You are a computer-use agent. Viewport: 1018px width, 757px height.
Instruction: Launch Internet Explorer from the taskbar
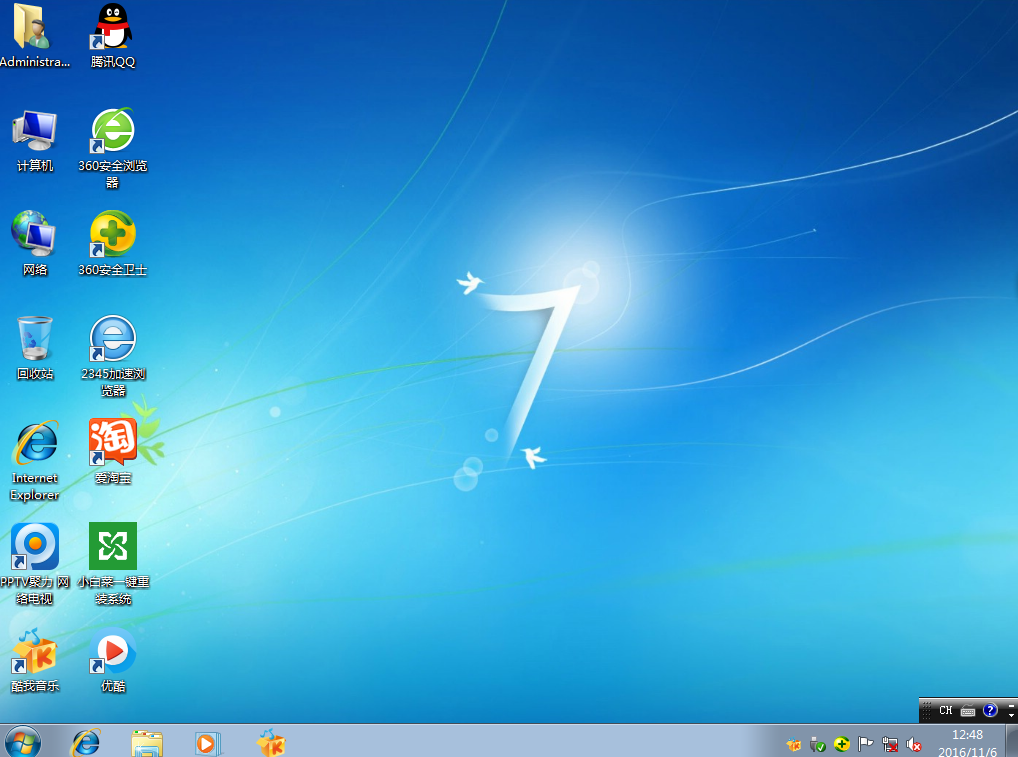86,742
